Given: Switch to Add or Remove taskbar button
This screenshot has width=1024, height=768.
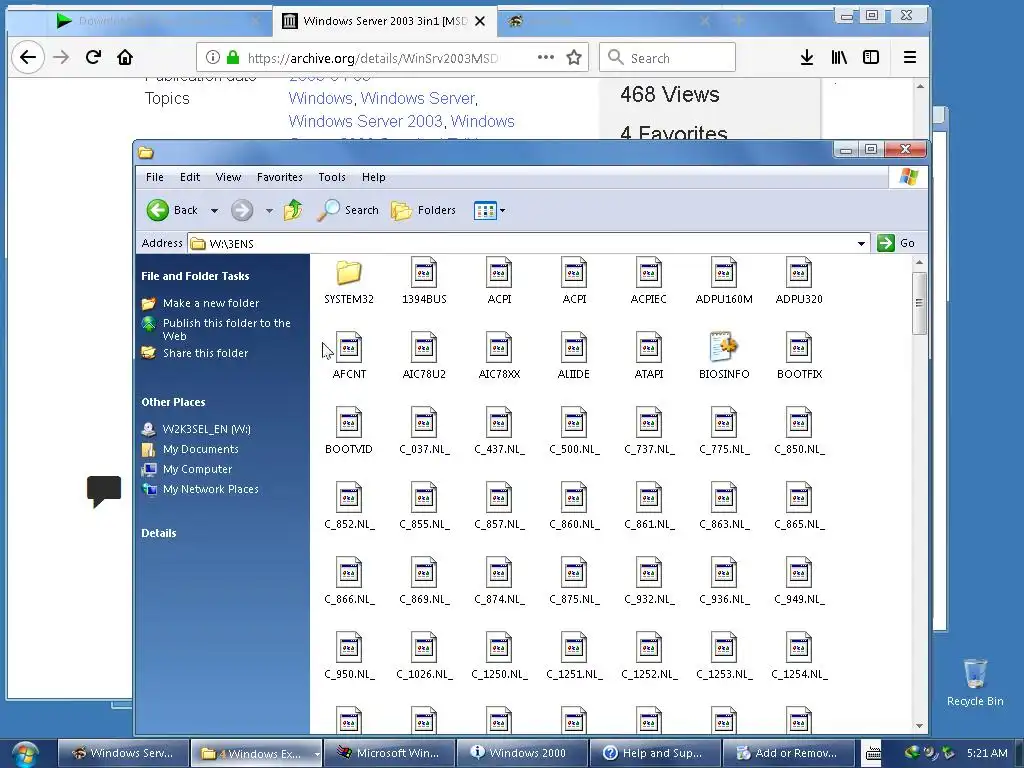Looking at the screenshot, I should click(x=789, y=753).
